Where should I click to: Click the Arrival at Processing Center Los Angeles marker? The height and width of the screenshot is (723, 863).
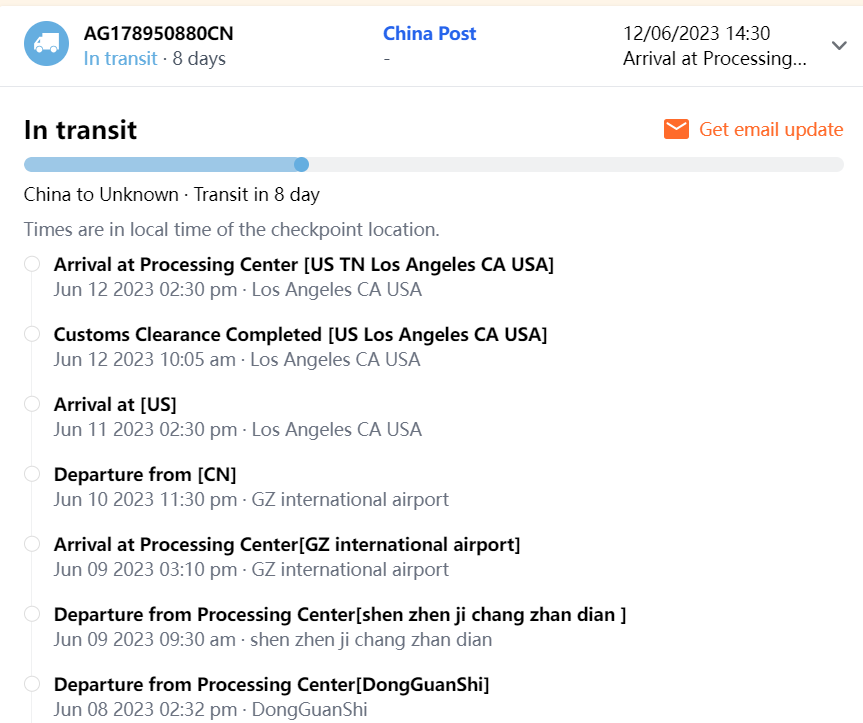pos(32,264)
